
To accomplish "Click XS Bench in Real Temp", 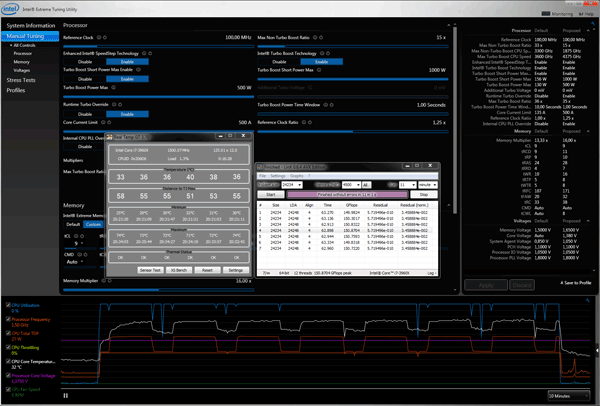I will tap(179, 270).
